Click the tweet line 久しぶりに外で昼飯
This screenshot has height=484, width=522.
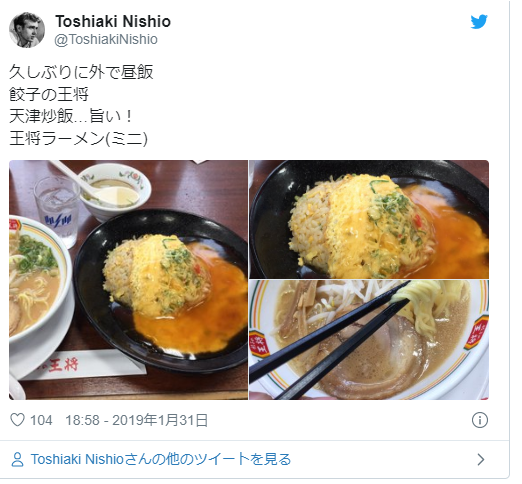pyautogui.click(x=81, y=72)
